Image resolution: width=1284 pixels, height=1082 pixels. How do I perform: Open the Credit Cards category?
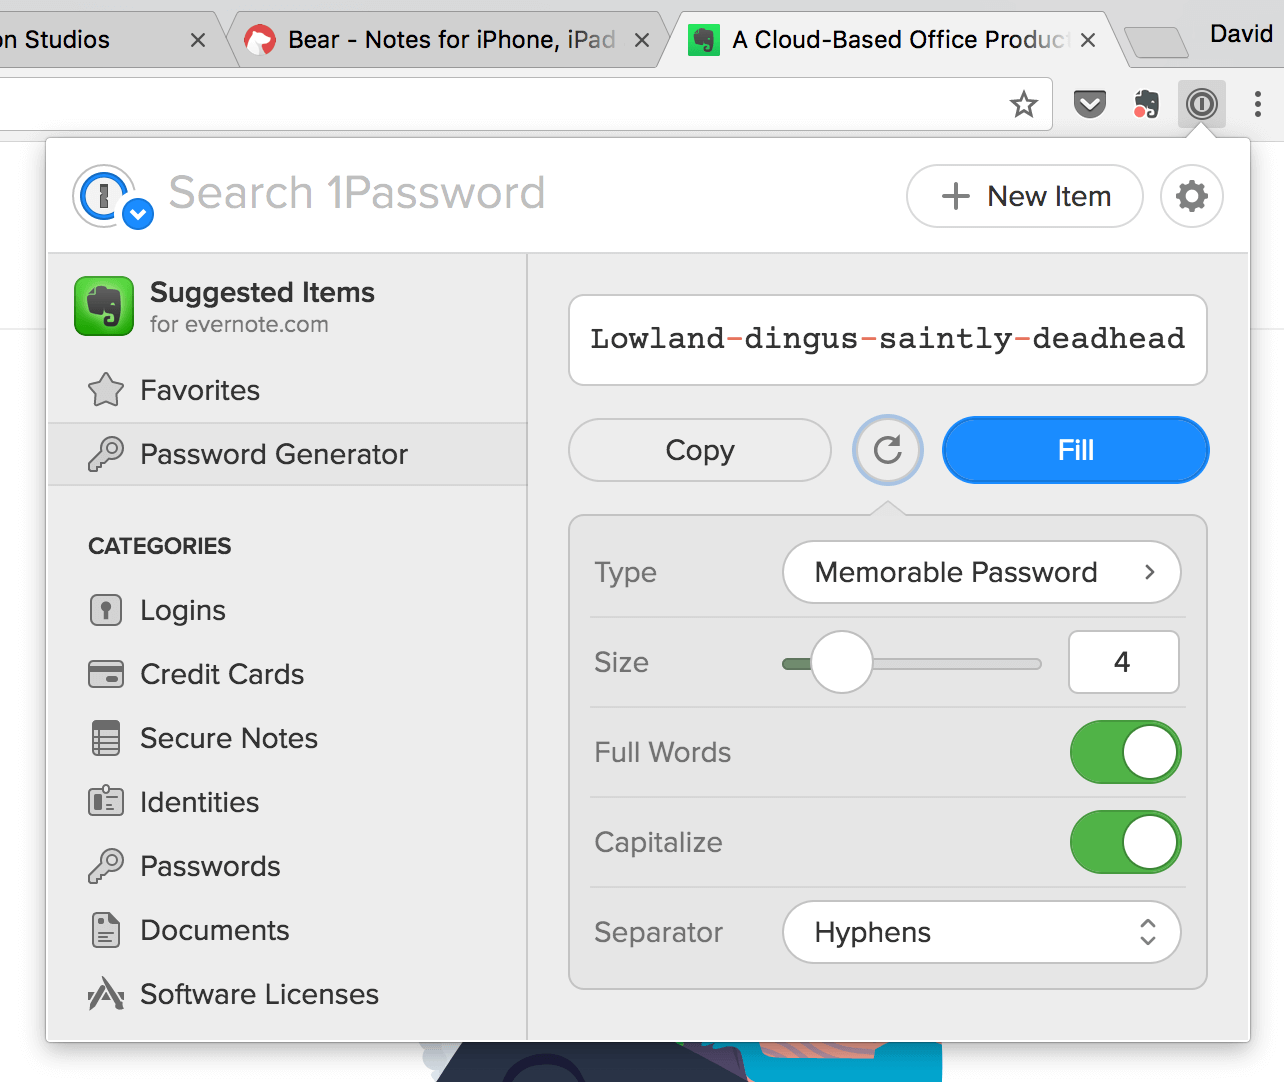coord(221,674)
